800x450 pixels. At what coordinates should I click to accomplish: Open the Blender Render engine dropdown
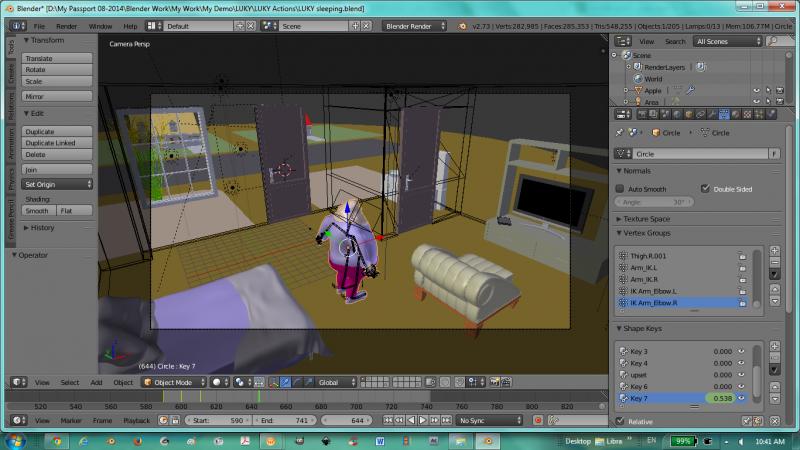click(x=414, y=26)
